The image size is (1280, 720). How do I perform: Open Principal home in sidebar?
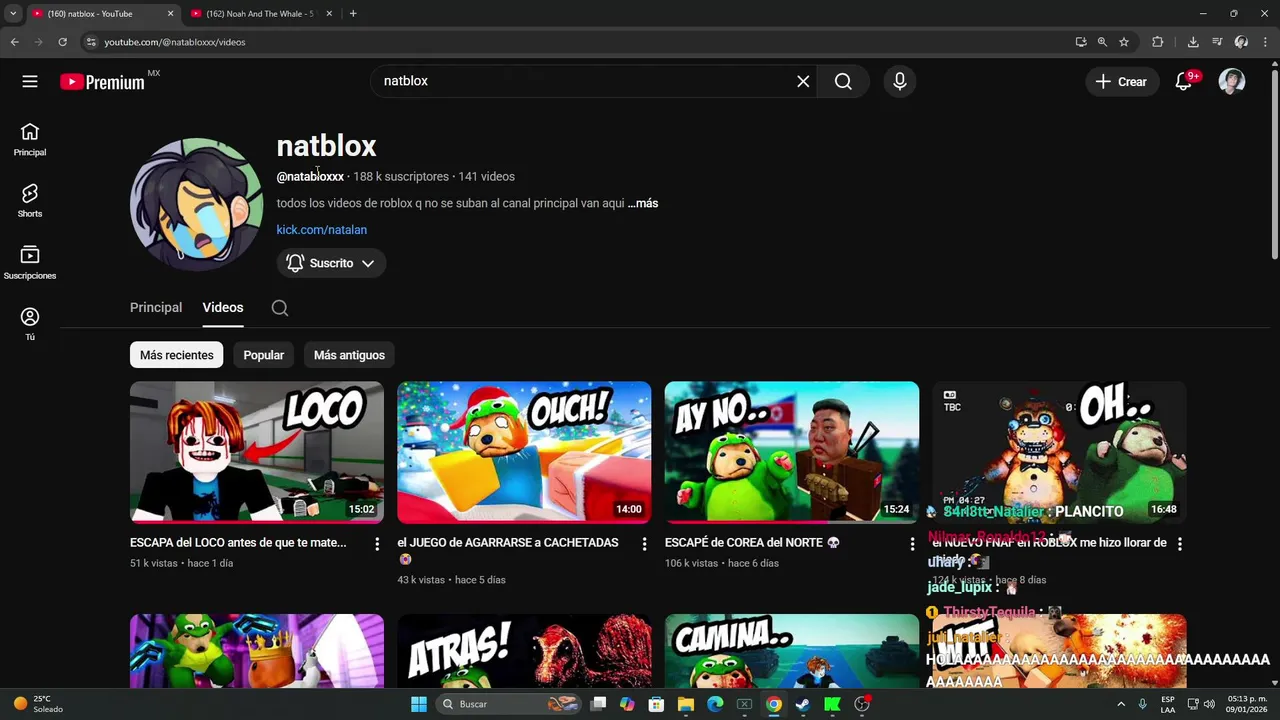[x=30, y=139]
